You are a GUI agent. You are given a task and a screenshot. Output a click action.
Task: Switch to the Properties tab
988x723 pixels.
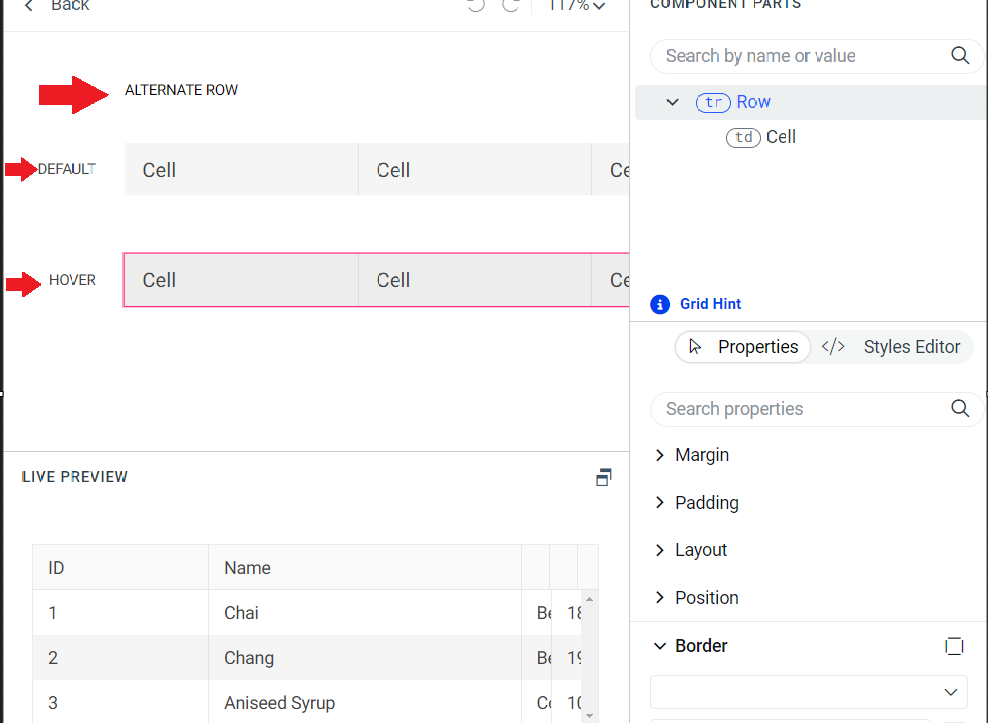[744, 347]
